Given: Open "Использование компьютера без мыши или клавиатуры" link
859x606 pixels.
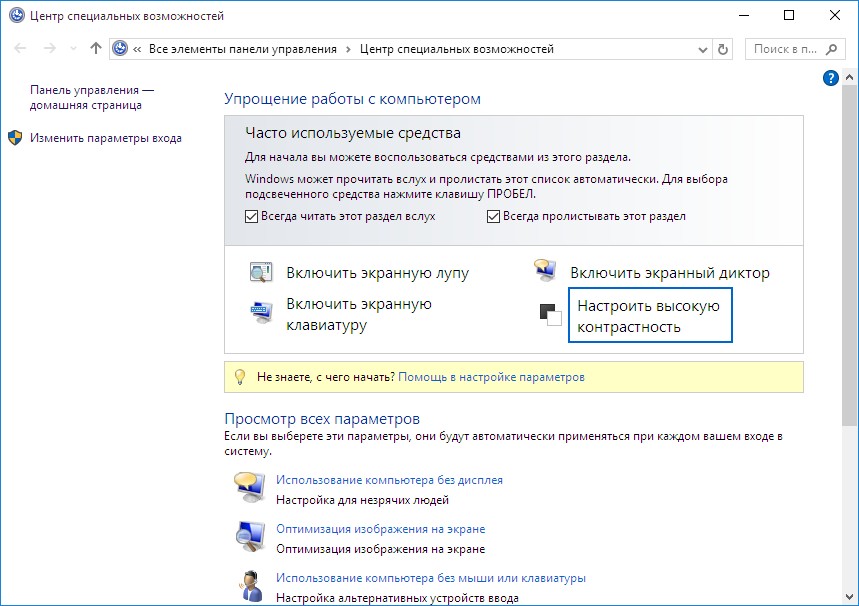Looking at the screenshot, I should [431, 578].
